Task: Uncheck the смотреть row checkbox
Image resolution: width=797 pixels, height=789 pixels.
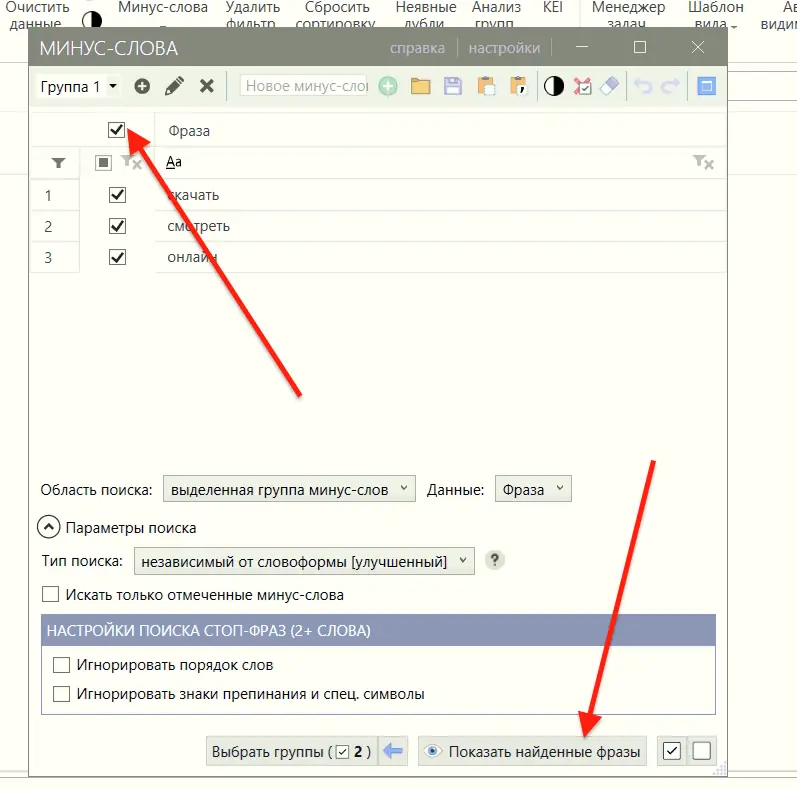Action: tap(117, 226)
